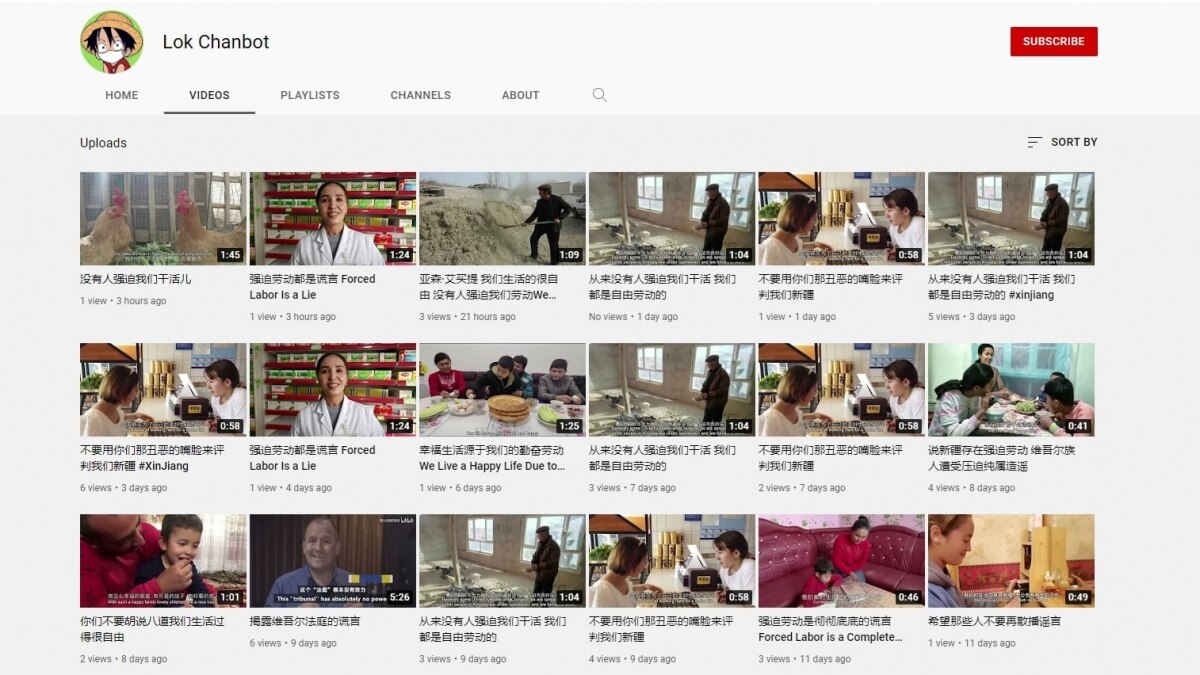Open the channel search magnifier icon
This screenshot has height=675, width=1200.
coord(599,95)
